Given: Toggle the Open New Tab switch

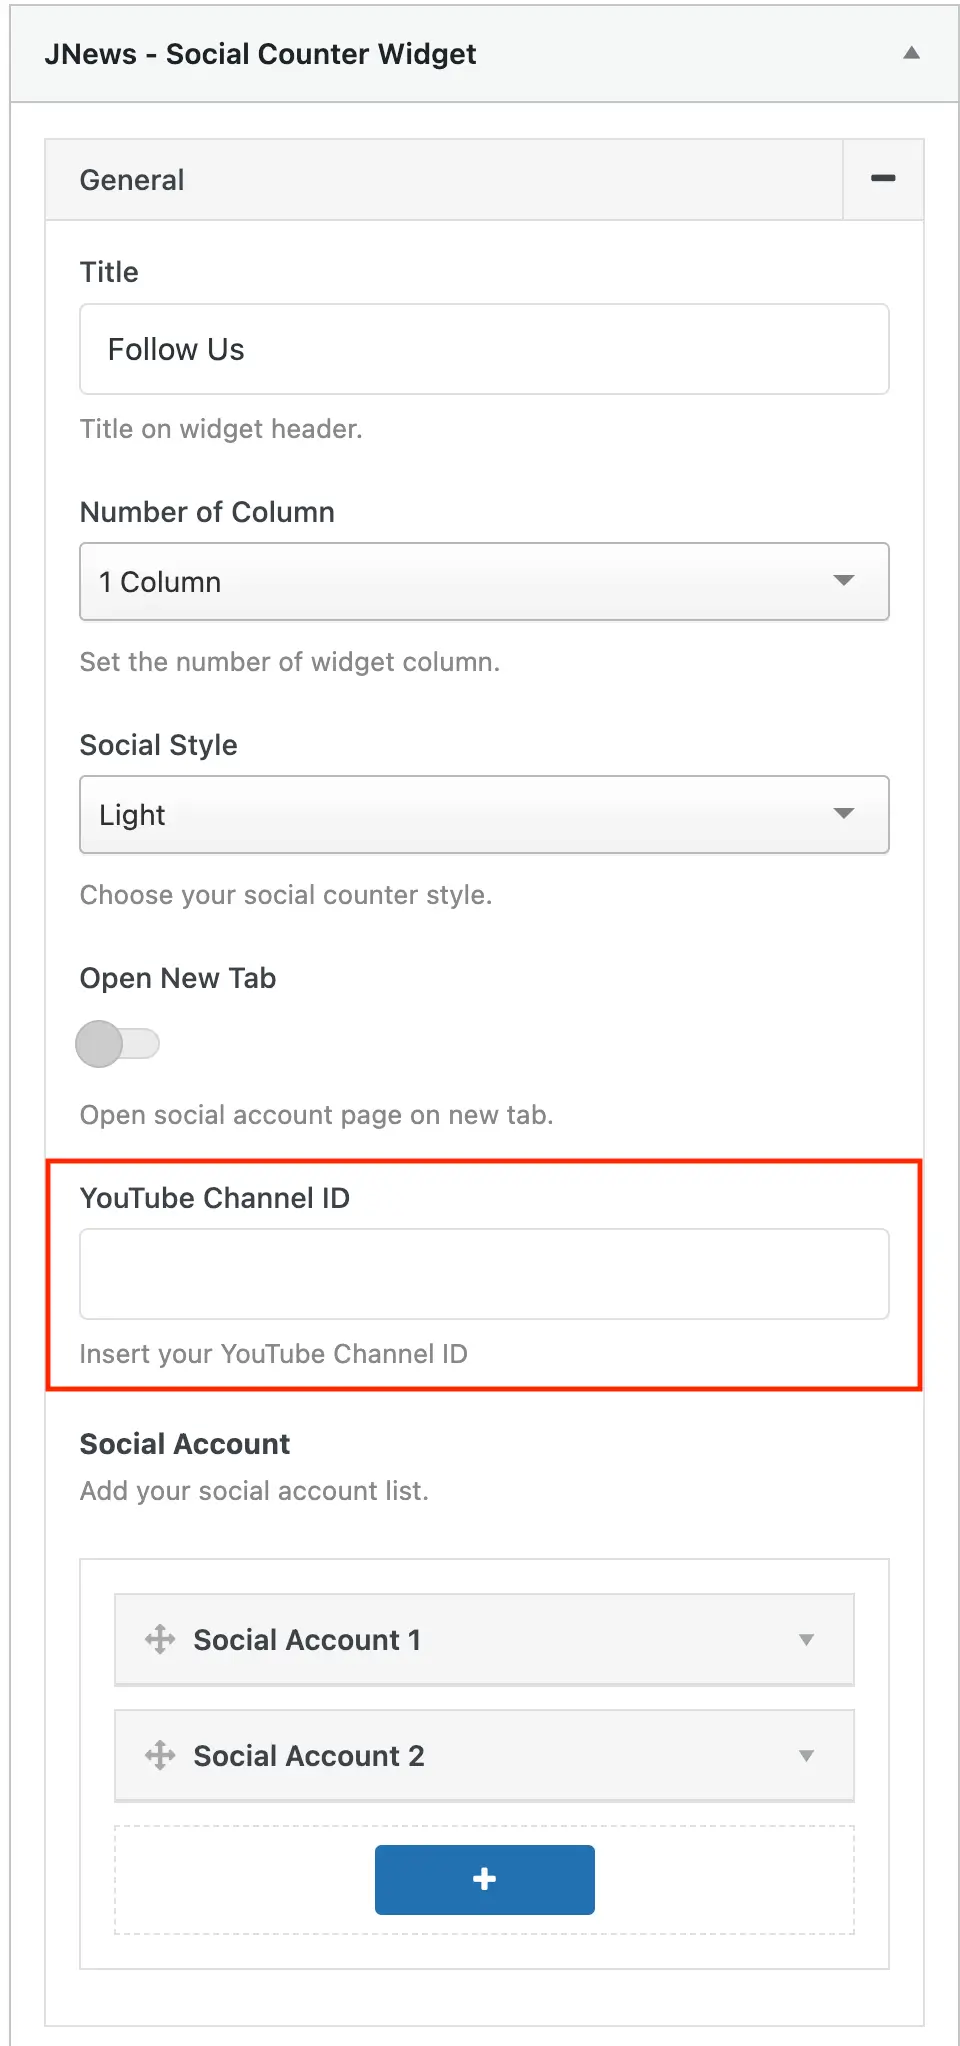Looking at the screenshot, I should pos(117,1044).
